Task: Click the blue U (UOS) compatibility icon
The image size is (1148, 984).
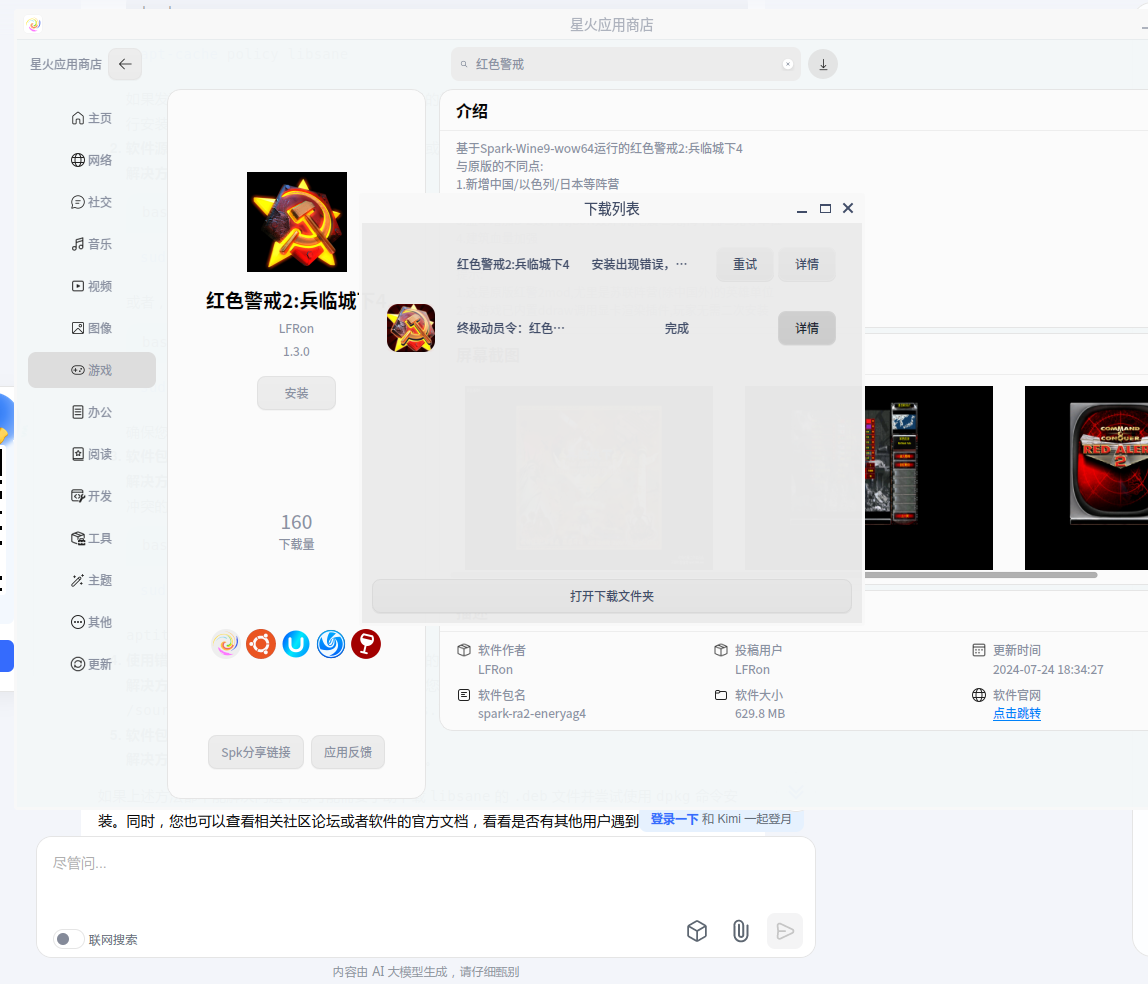Action: pos(296,644)
